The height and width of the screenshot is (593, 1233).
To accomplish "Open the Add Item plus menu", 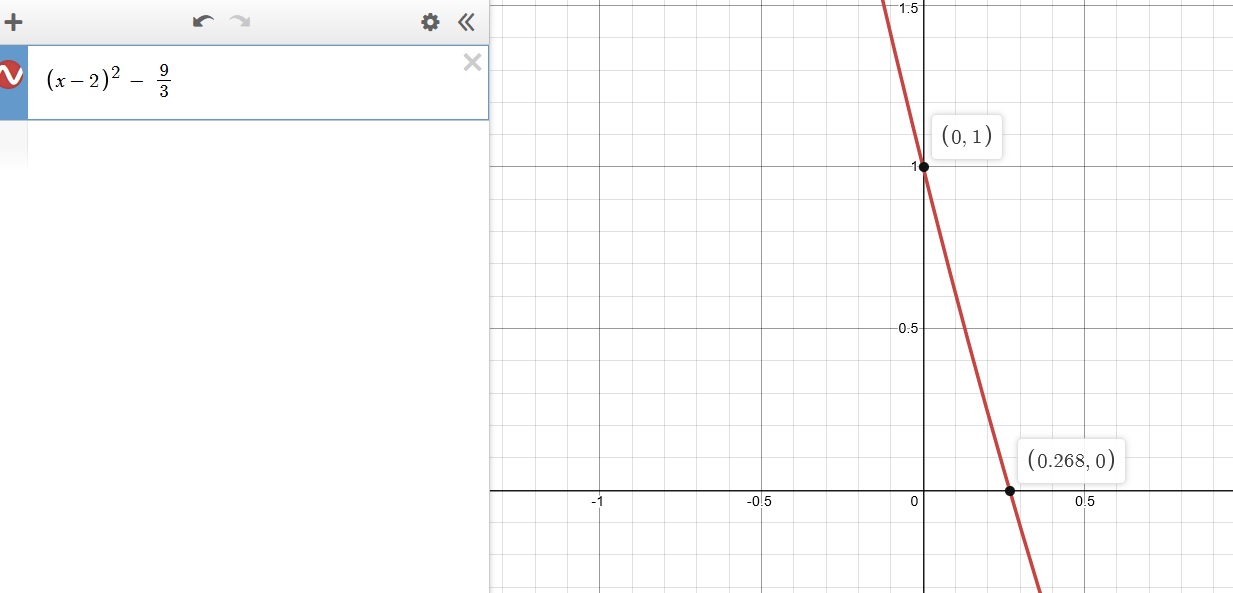I will click(14, 22).
